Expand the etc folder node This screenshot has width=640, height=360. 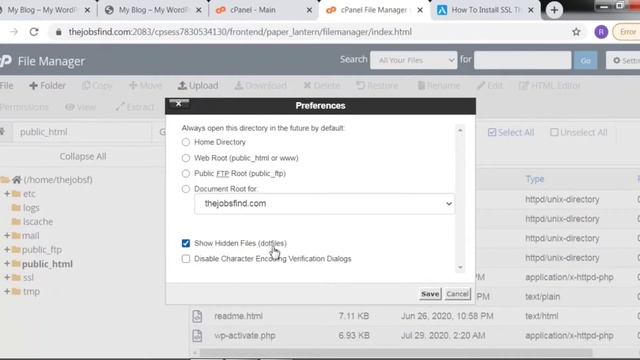[x=7, y=193]
